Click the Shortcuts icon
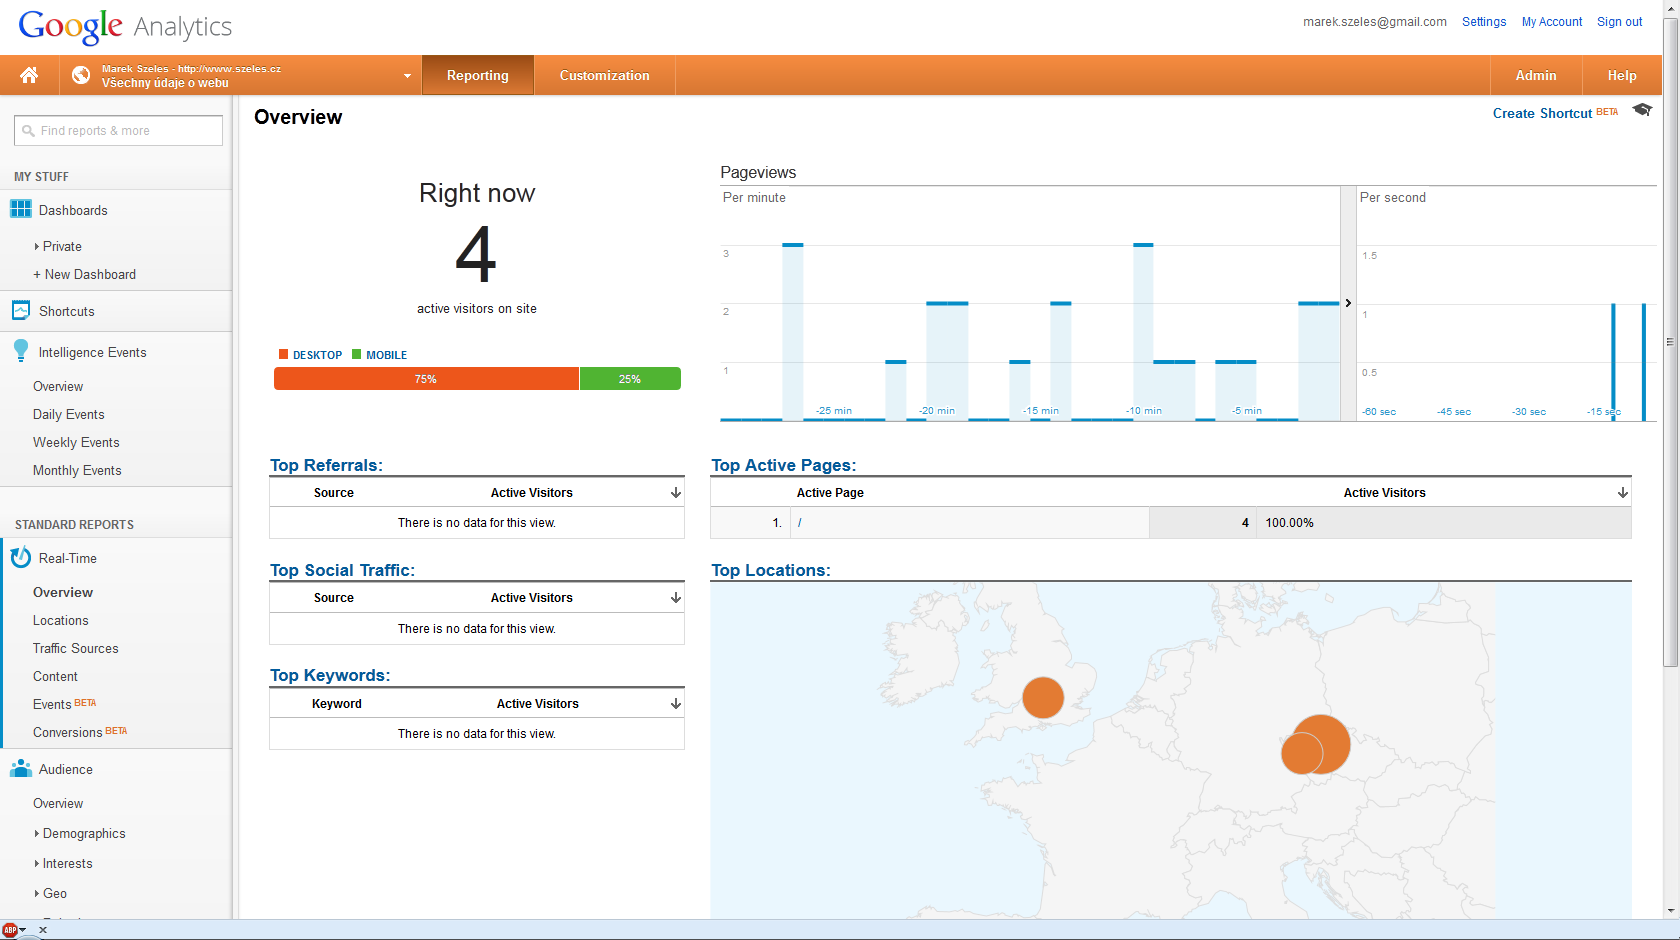The image size is (1680, 940). click(x=21, y=310)
